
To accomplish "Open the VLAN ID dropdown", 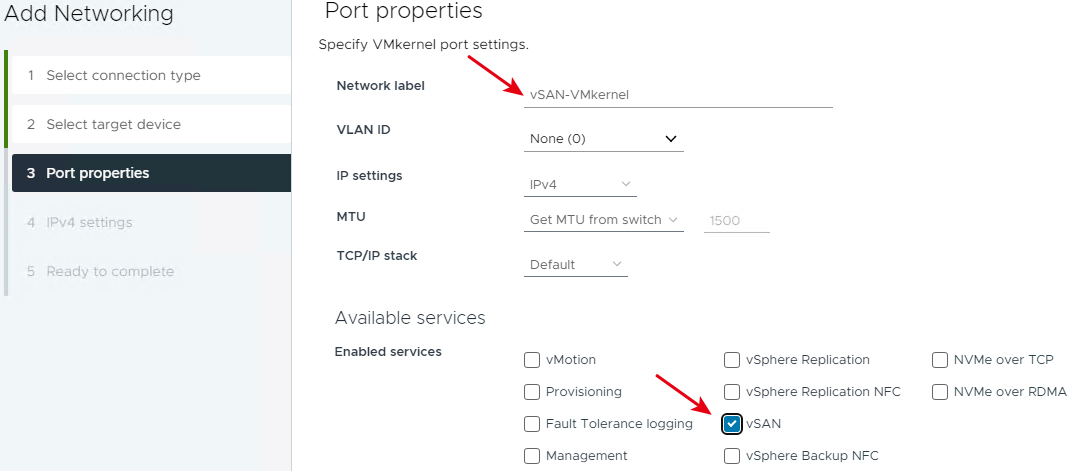I will [603, 139].
